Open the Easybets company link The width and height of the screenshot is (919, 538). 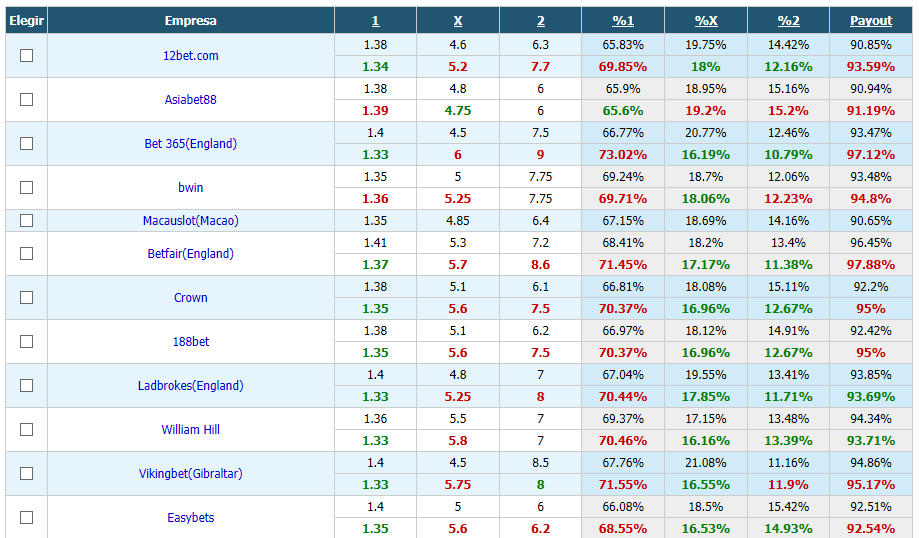pyautogui.click(x=190, y=517)
